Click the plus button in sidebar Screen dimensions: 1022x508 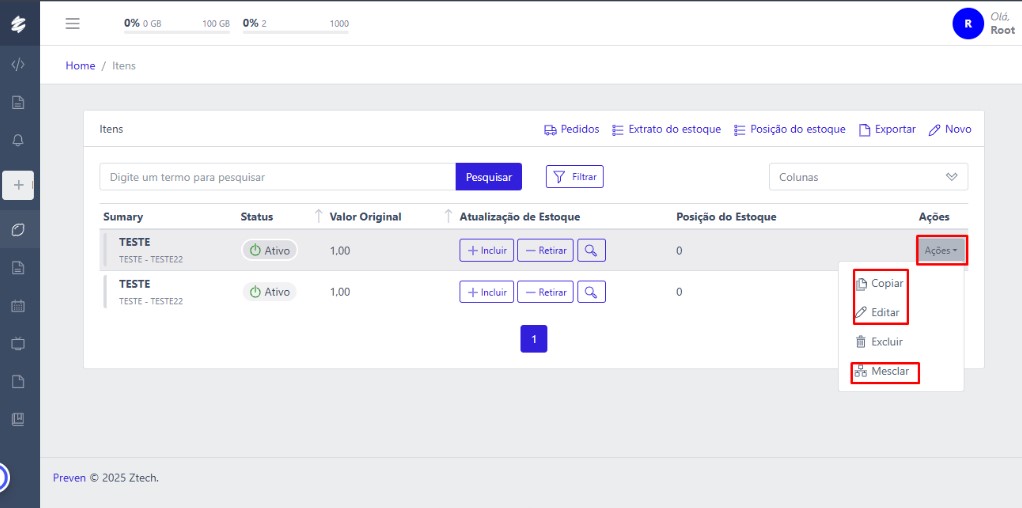tap(18, 184)
